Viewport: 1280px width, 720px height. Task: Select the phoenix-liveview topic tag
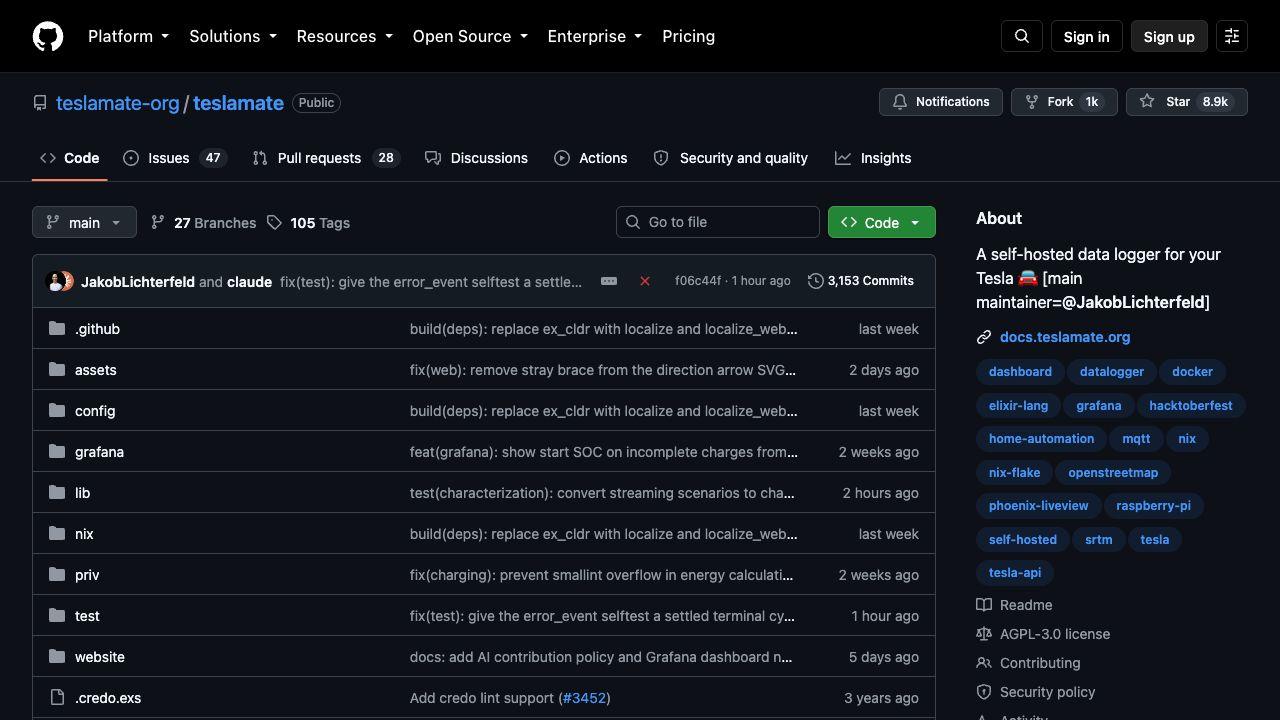(x=1038, y=506)
